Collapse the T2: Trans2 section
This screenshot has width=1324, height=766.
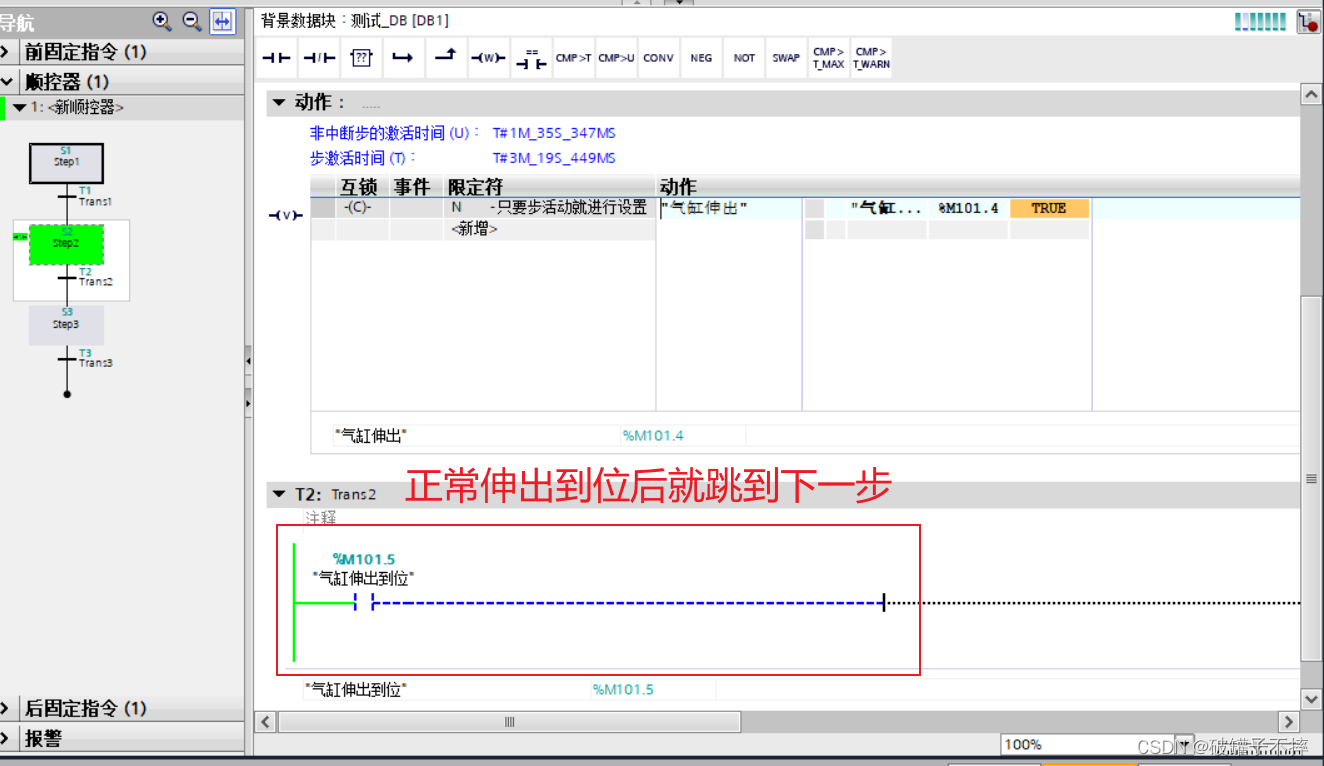coord(277,494)
